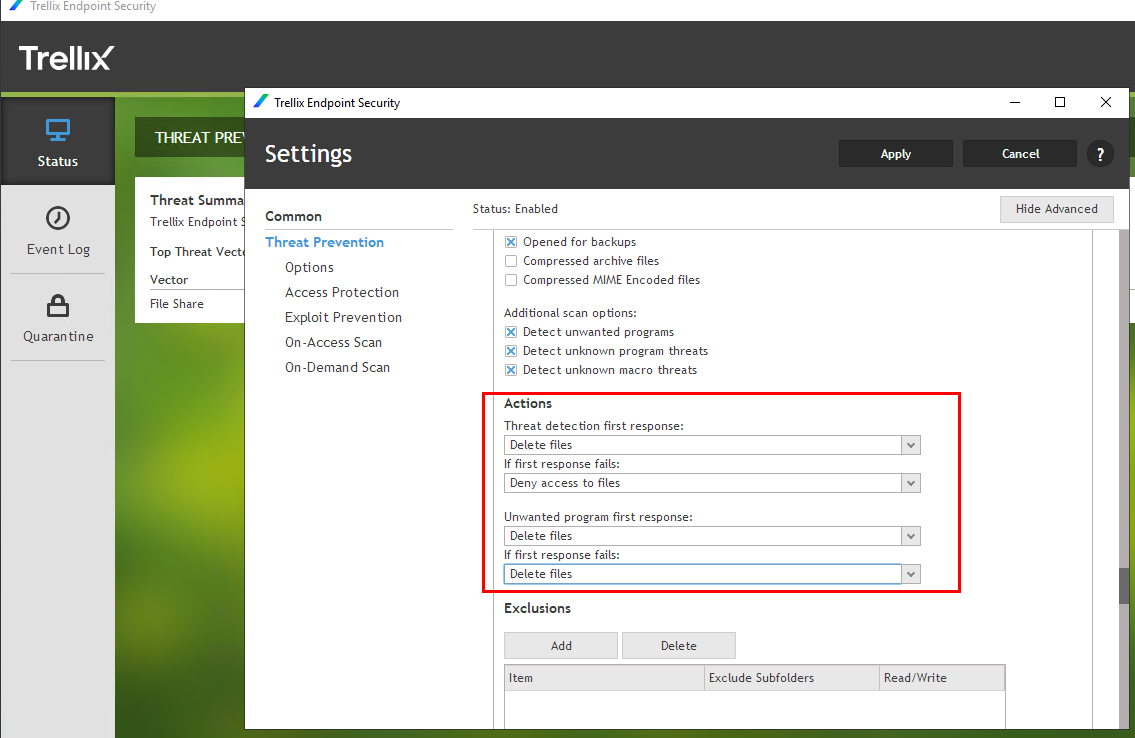Click the Actions section heading
This screenshot has width=1135, height=738.
tap(528, 404)
